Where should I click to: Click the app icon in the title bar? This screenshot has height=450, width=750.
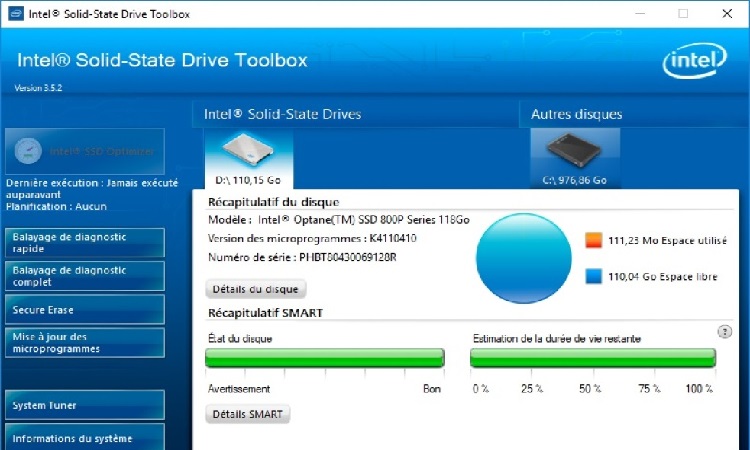click(x=16, y=13)
